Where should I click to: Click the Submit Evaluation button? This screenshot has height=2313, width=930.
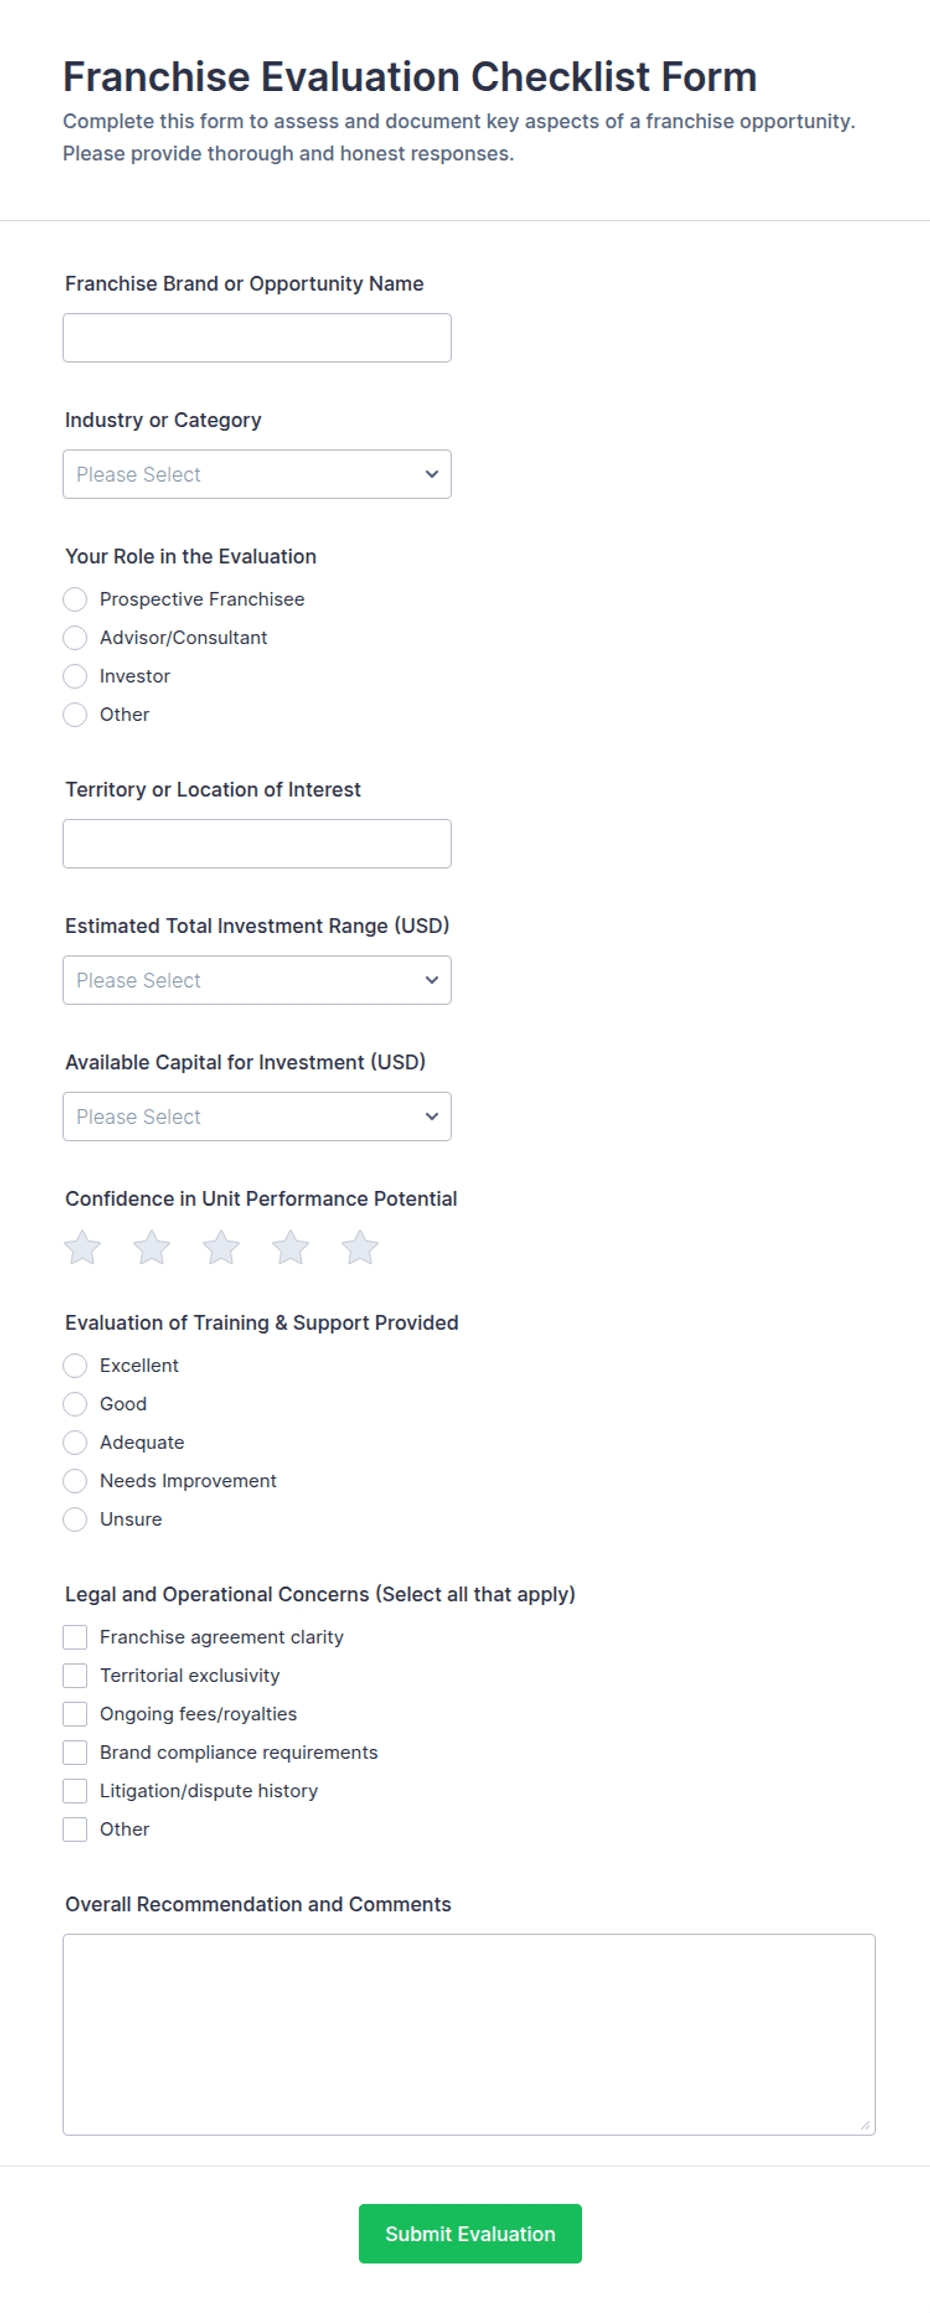coord(470,2233)
